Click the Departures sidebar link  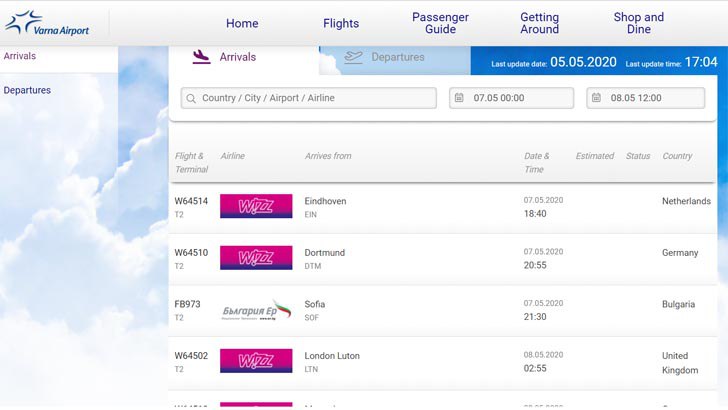(27, 90)
